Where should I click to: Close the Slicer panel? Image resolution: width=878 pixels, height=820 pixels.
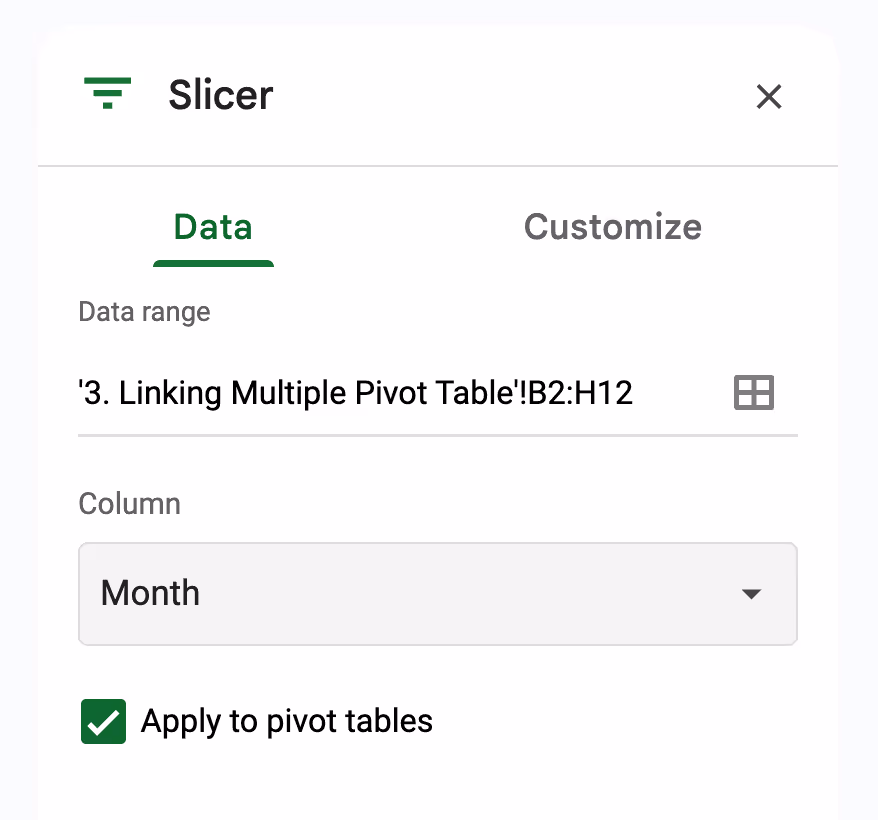click(x=768, y=96)
